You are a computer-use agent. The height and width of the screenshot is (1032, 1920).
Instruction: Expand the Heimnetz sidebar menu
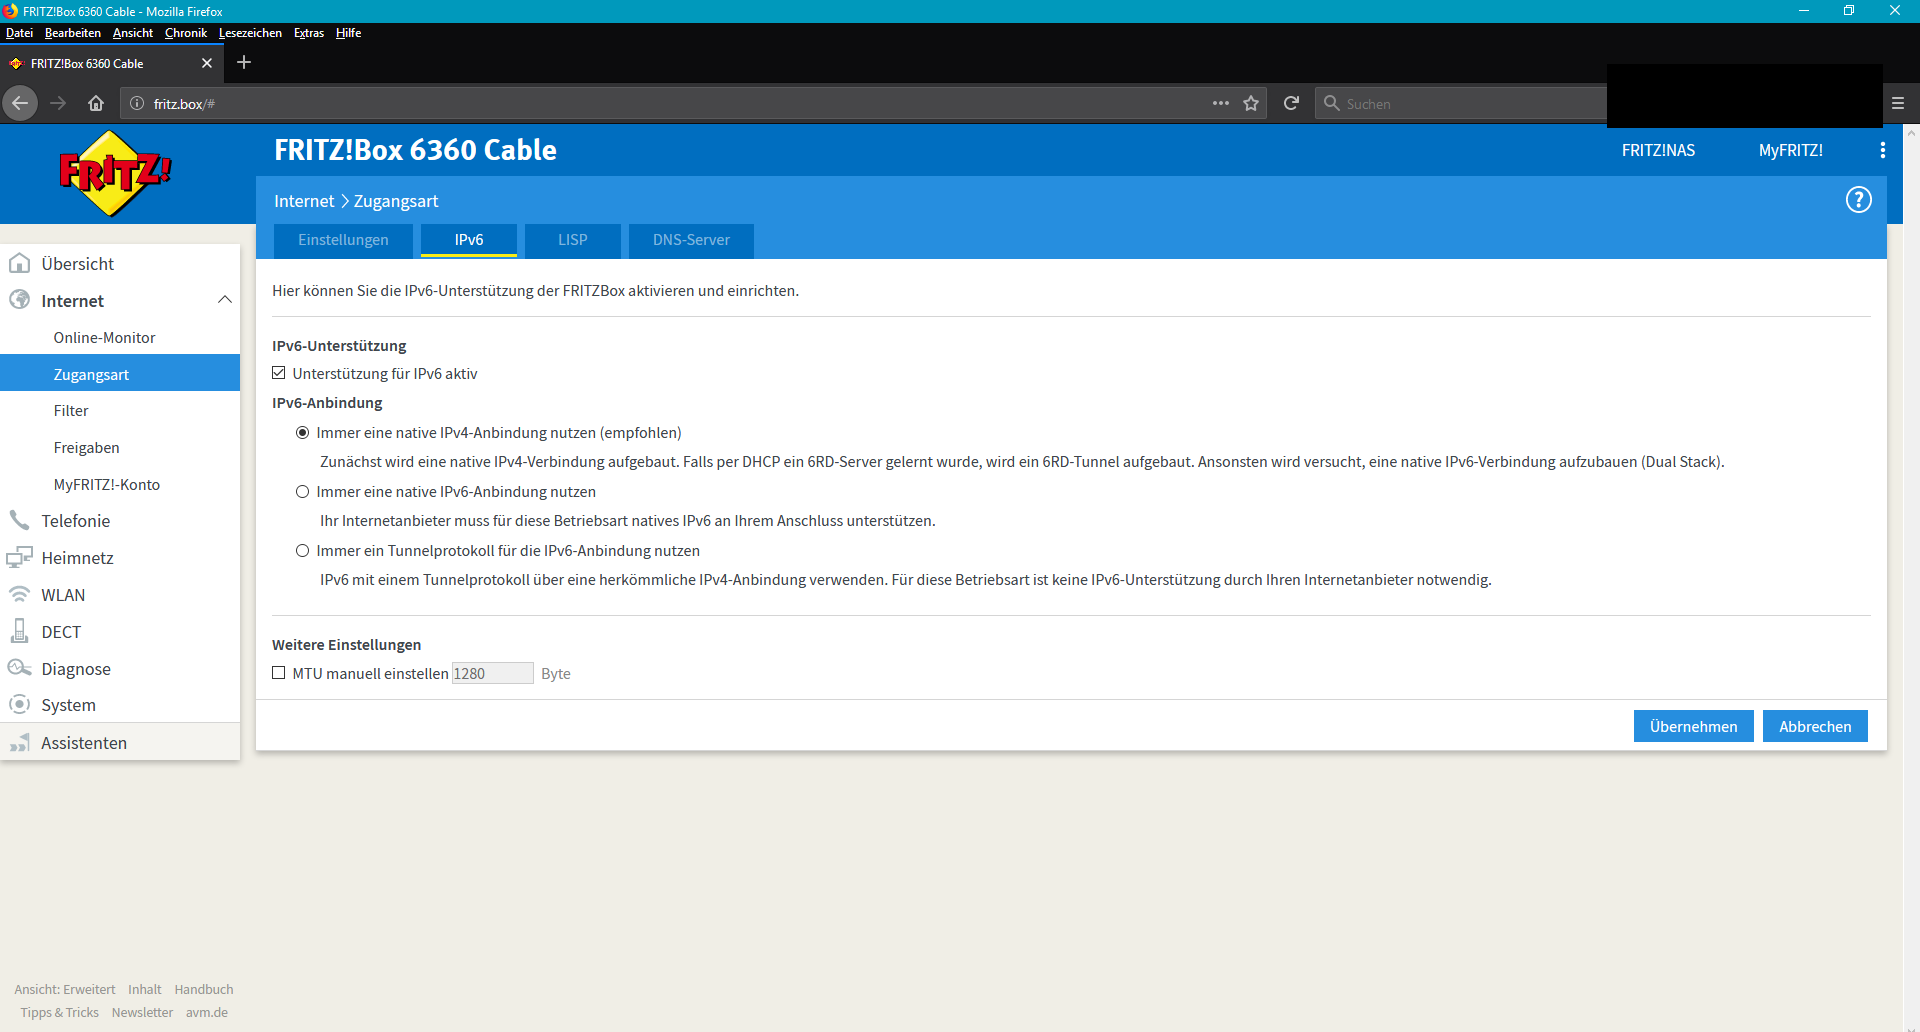pos(77,558)
